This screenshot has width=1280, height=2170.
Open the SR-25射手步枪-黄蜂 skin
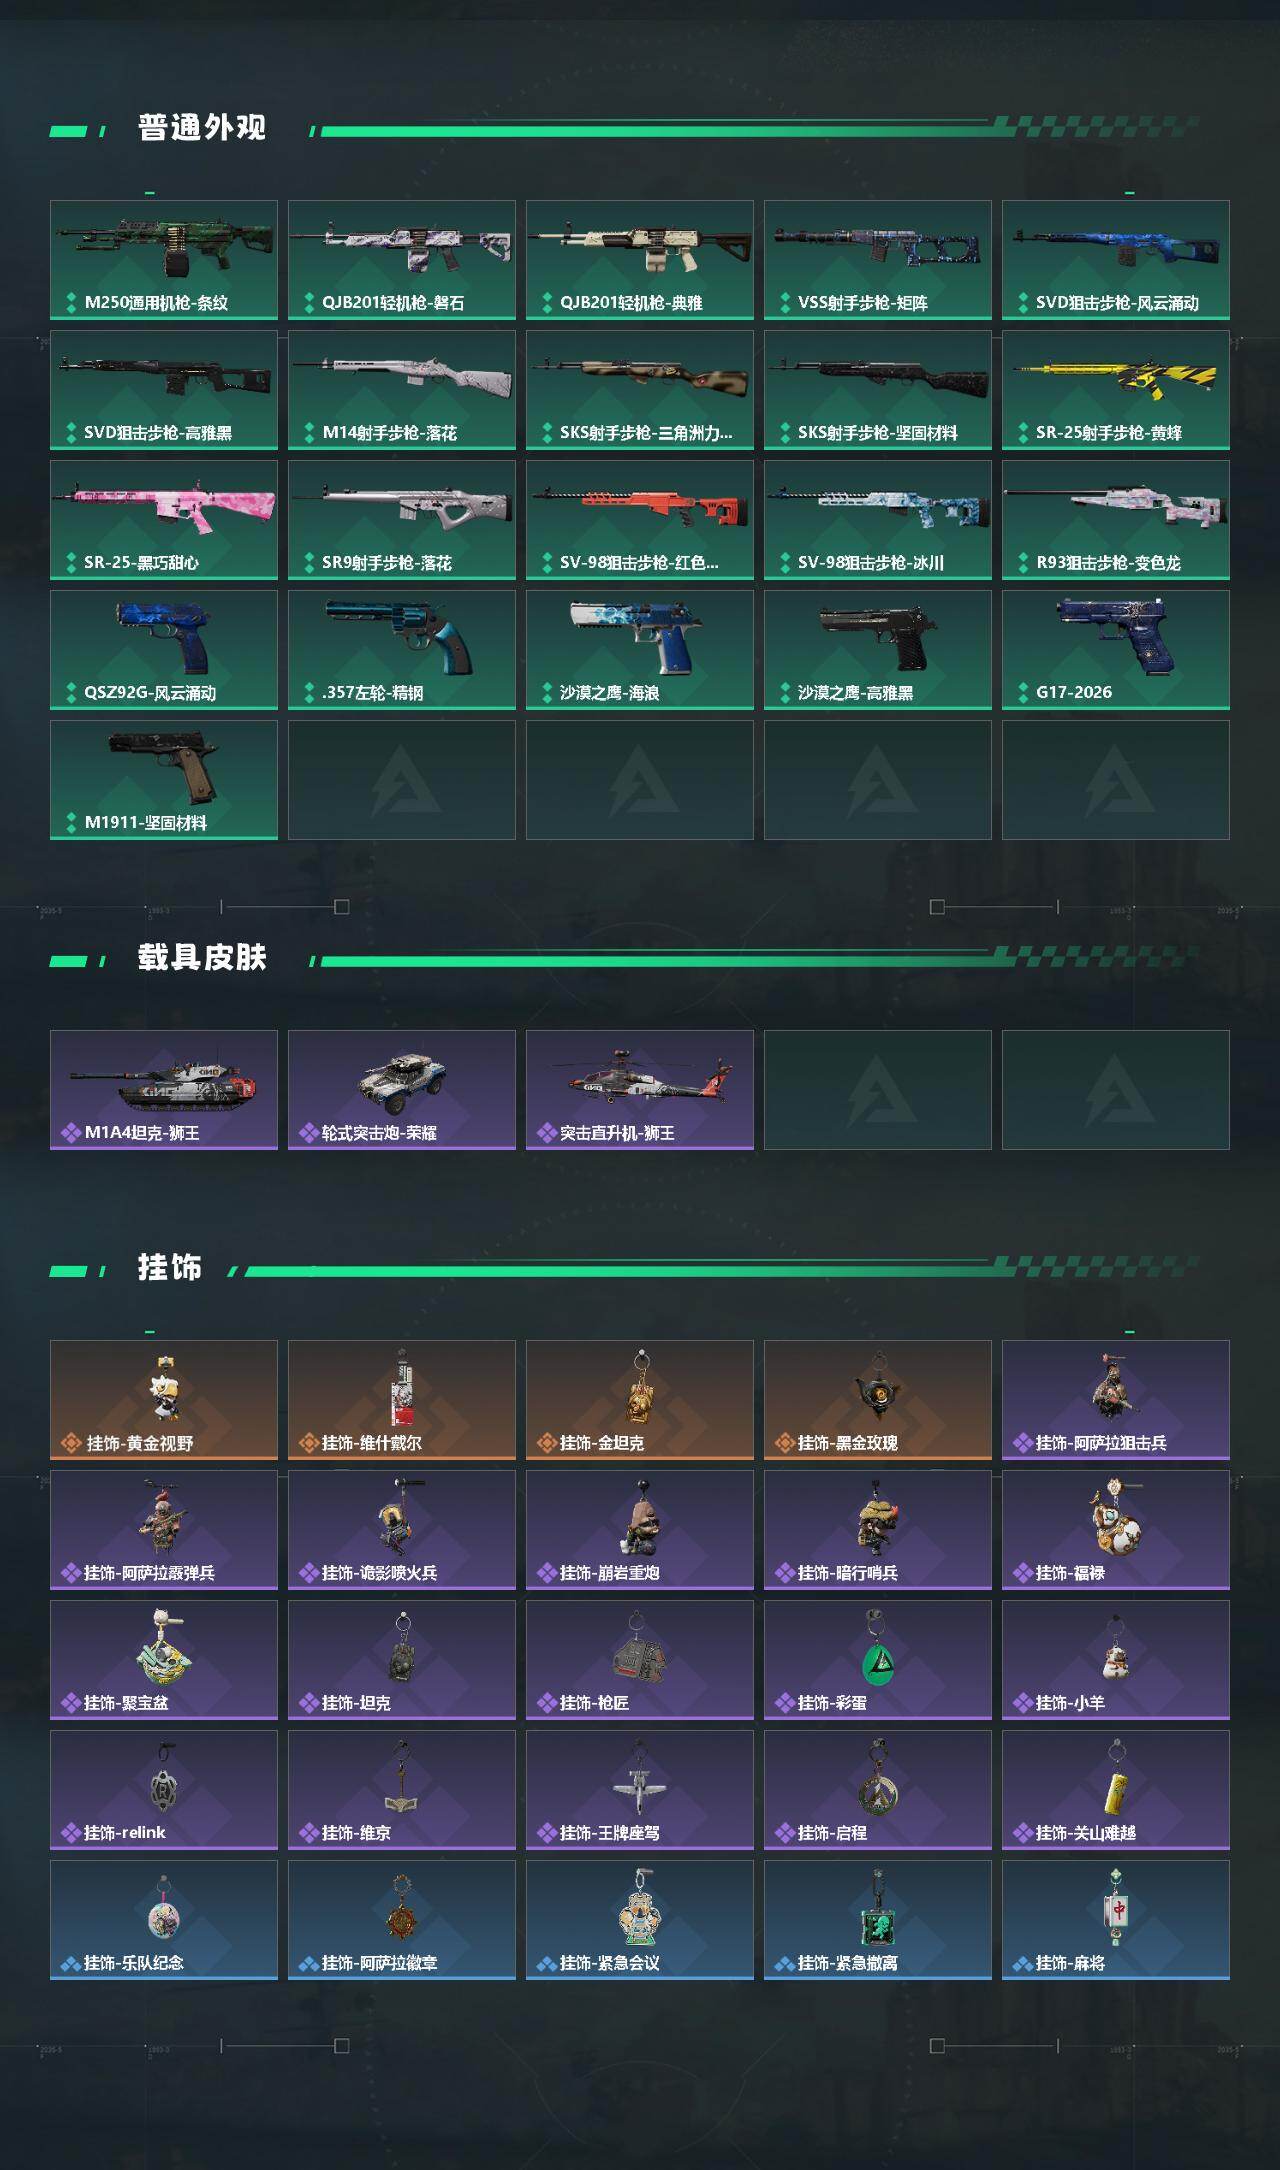(1116, 390)
